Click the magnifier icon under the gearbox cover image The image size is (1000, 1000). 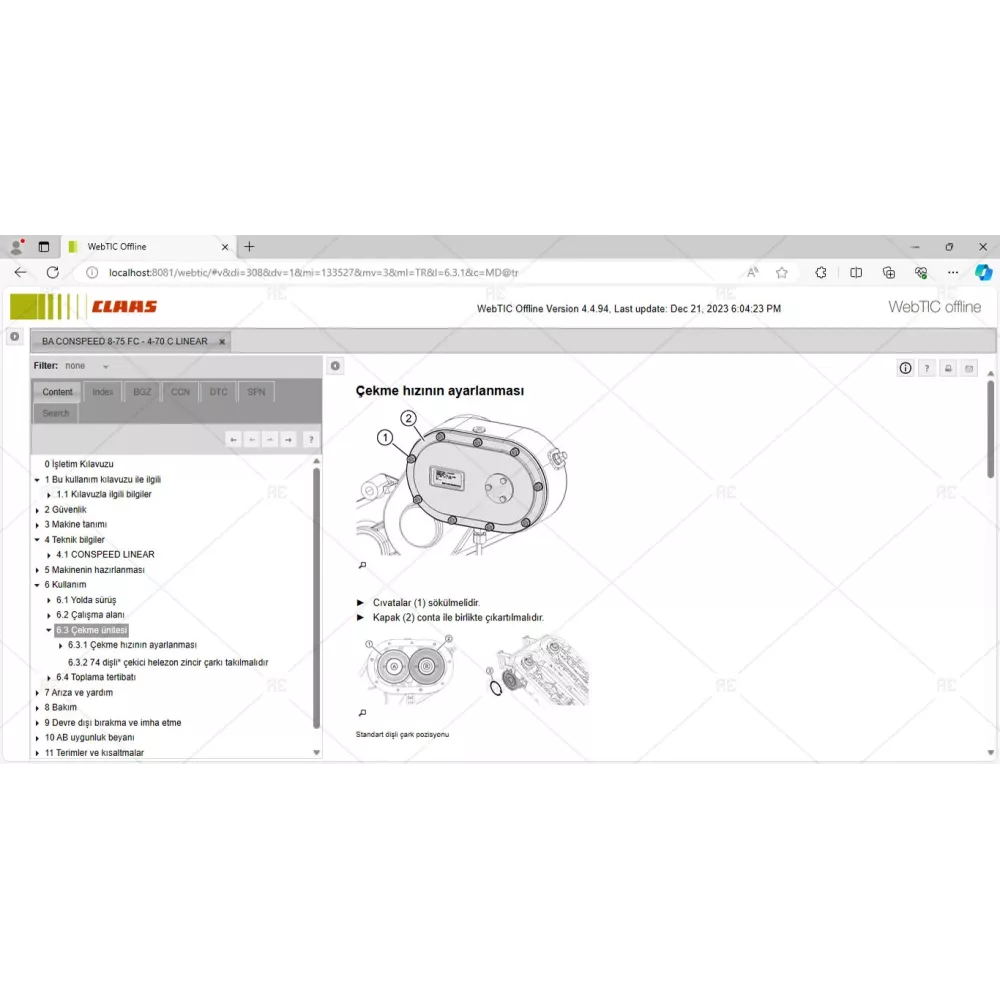point(362,565)
